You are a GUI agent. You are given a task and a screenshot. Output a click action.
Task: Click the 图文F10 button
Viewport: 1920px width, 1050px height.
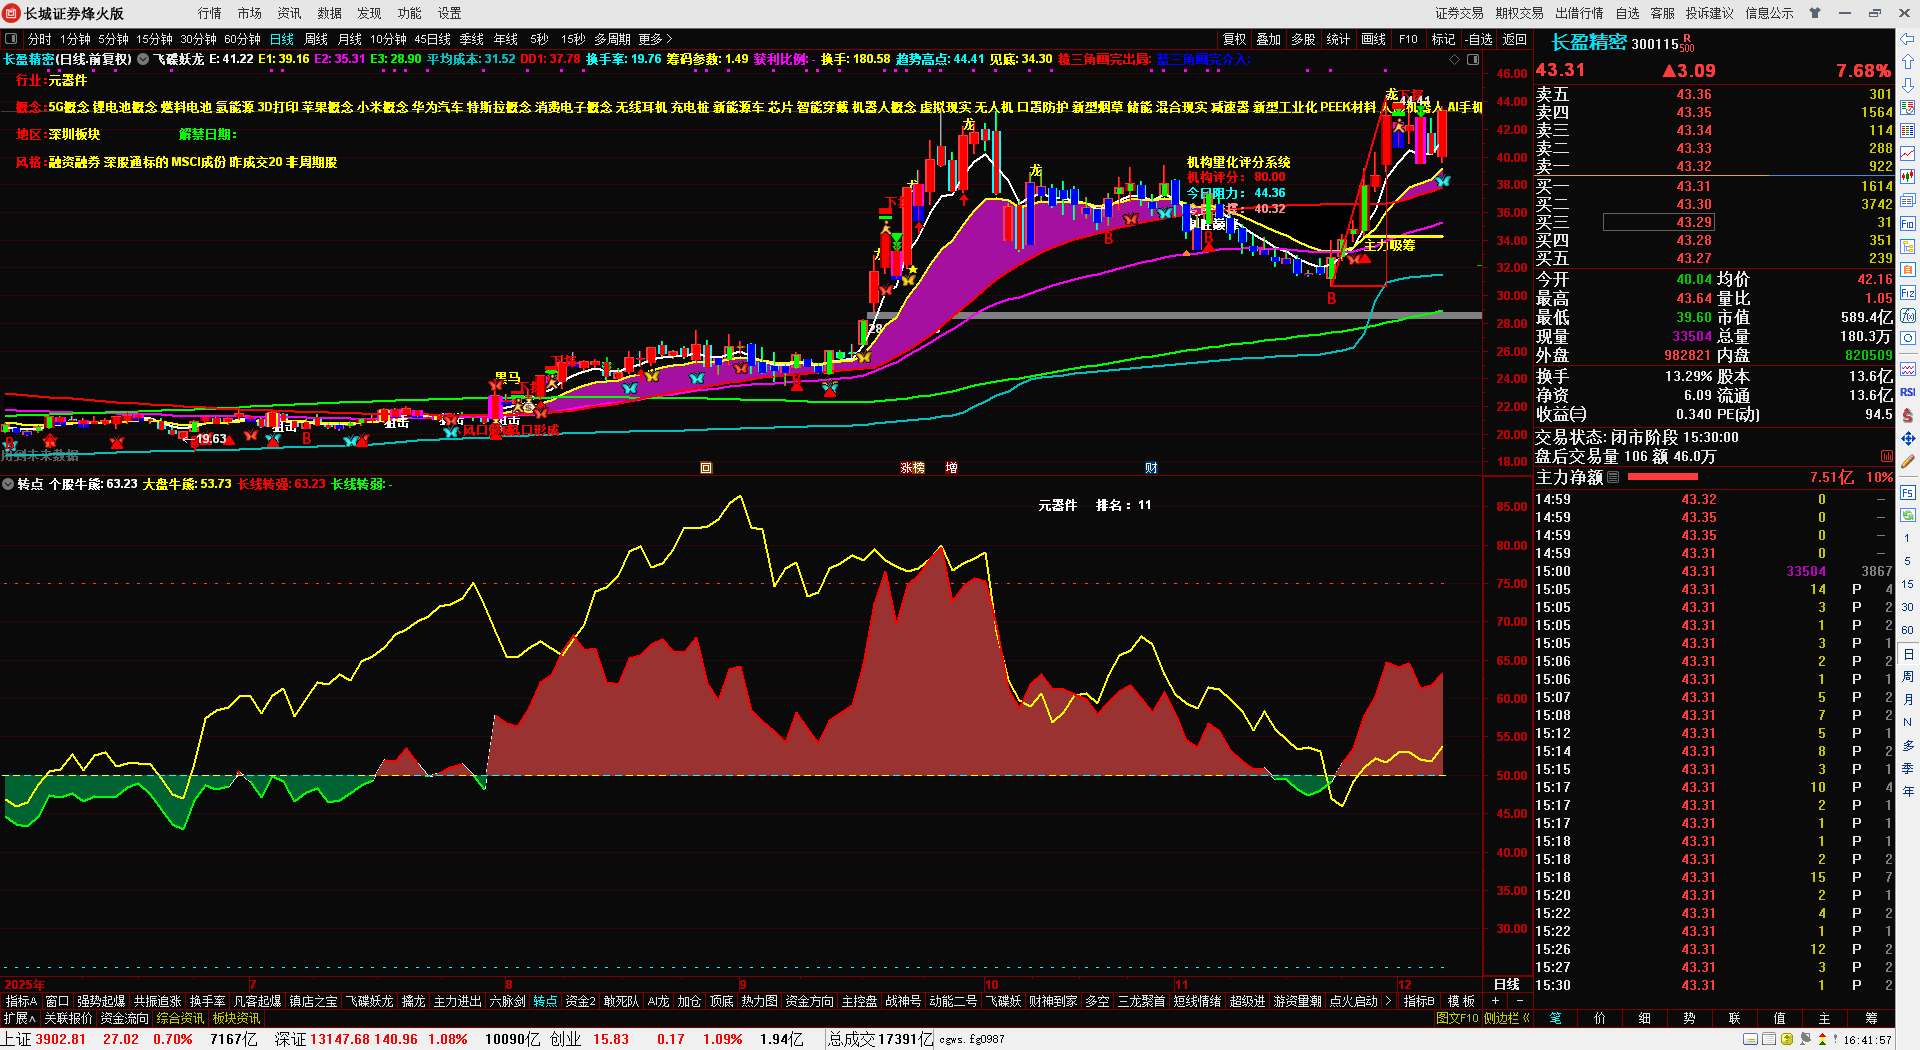coord(1457,1018)
